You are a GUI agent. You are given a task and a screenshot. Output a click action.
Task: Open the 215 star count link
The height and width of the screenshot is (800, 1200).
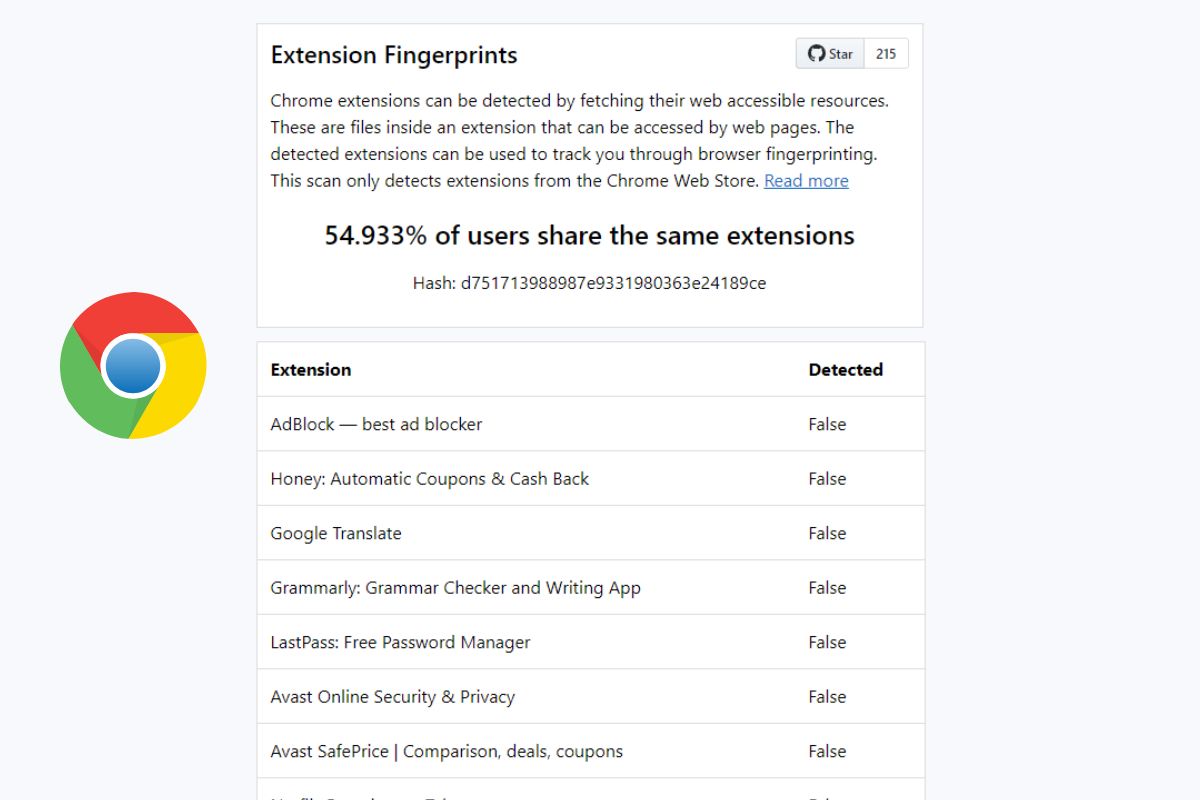[x=886, y=54]
